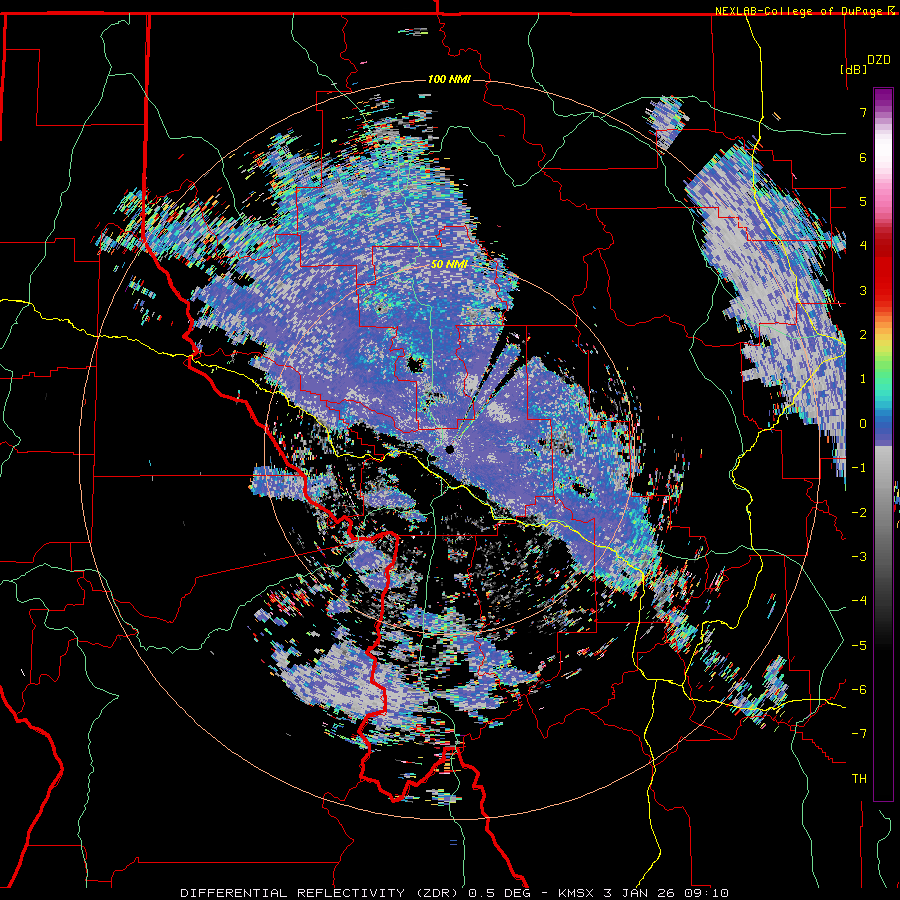Select the -2 value on color scale
The height and width of the screenshot is (900, 900).
coord(859,513)
